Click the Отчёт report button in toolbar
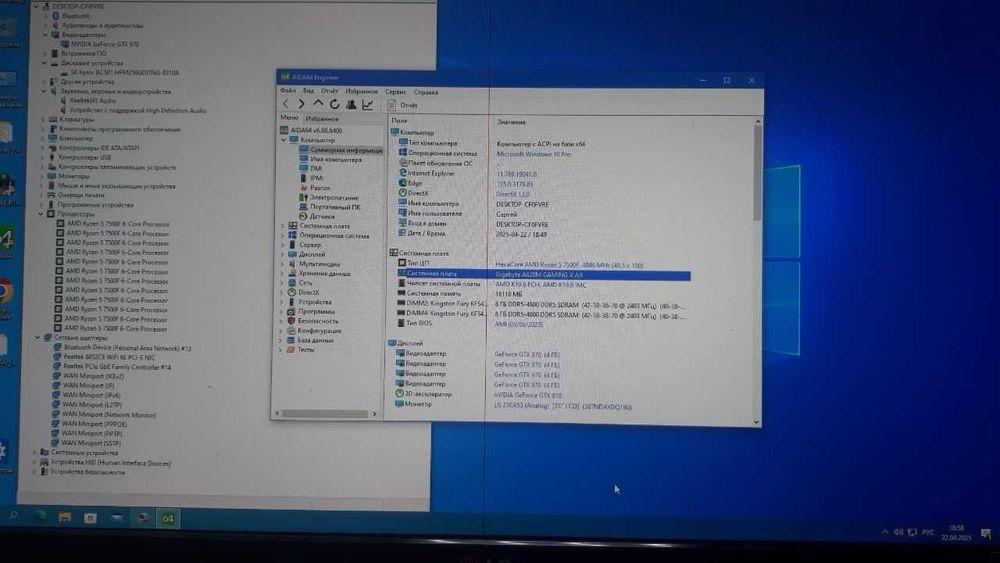Image resolution: width=1000 pixels, height=563 pixels. [x=403, y=105]
